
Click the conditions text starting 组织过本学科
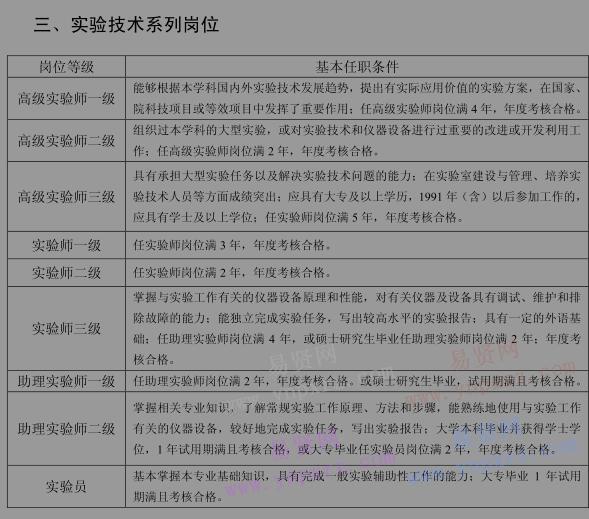[x=357, y=140]
